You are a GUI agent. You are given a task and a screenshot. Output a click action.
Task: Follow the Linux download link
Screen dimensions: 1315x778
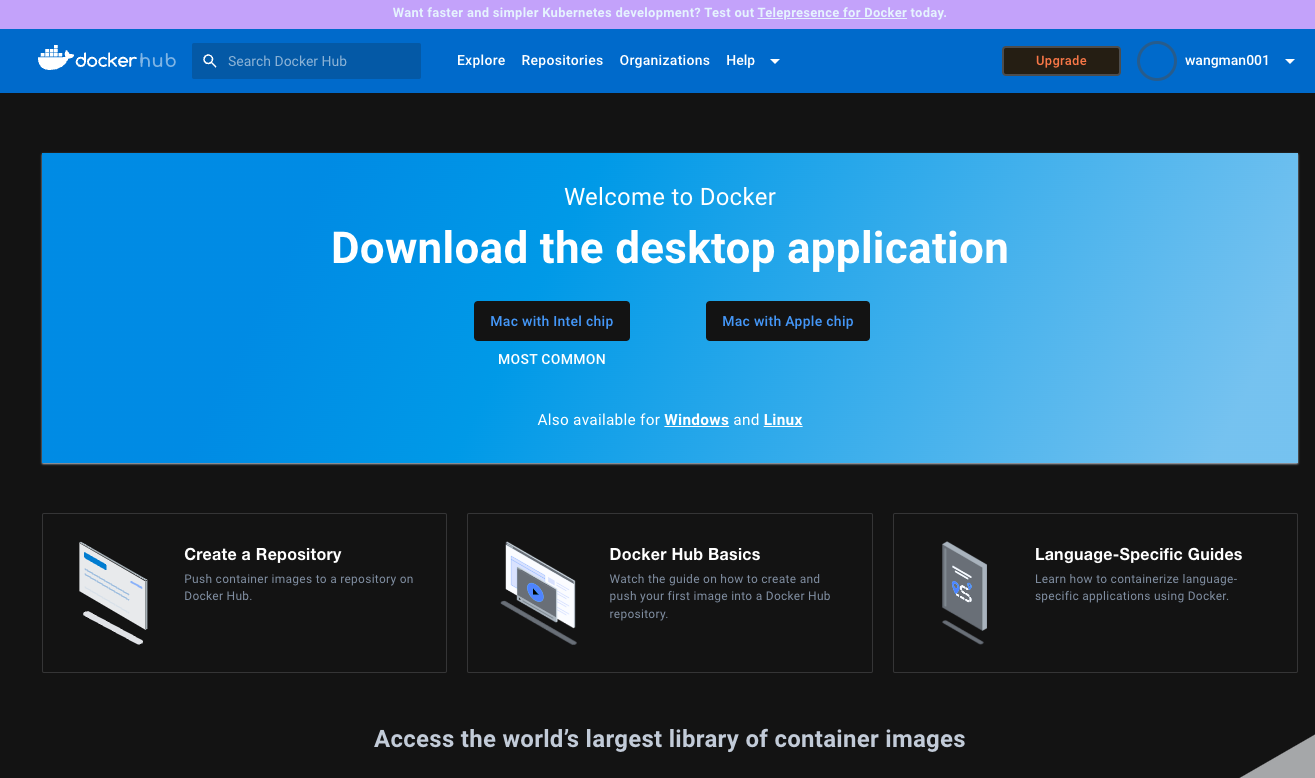pyautogui.click(x=783, y=420)
